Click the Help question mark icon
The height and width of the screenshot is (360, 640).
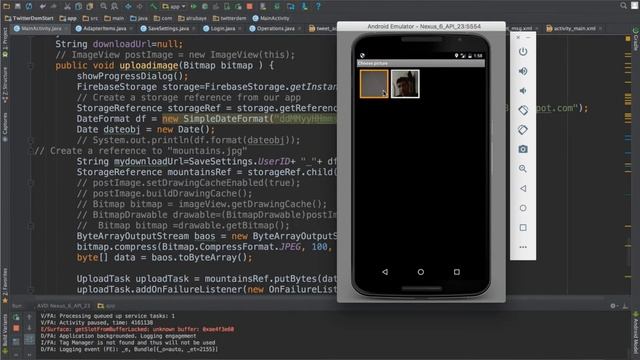[318, 6]
